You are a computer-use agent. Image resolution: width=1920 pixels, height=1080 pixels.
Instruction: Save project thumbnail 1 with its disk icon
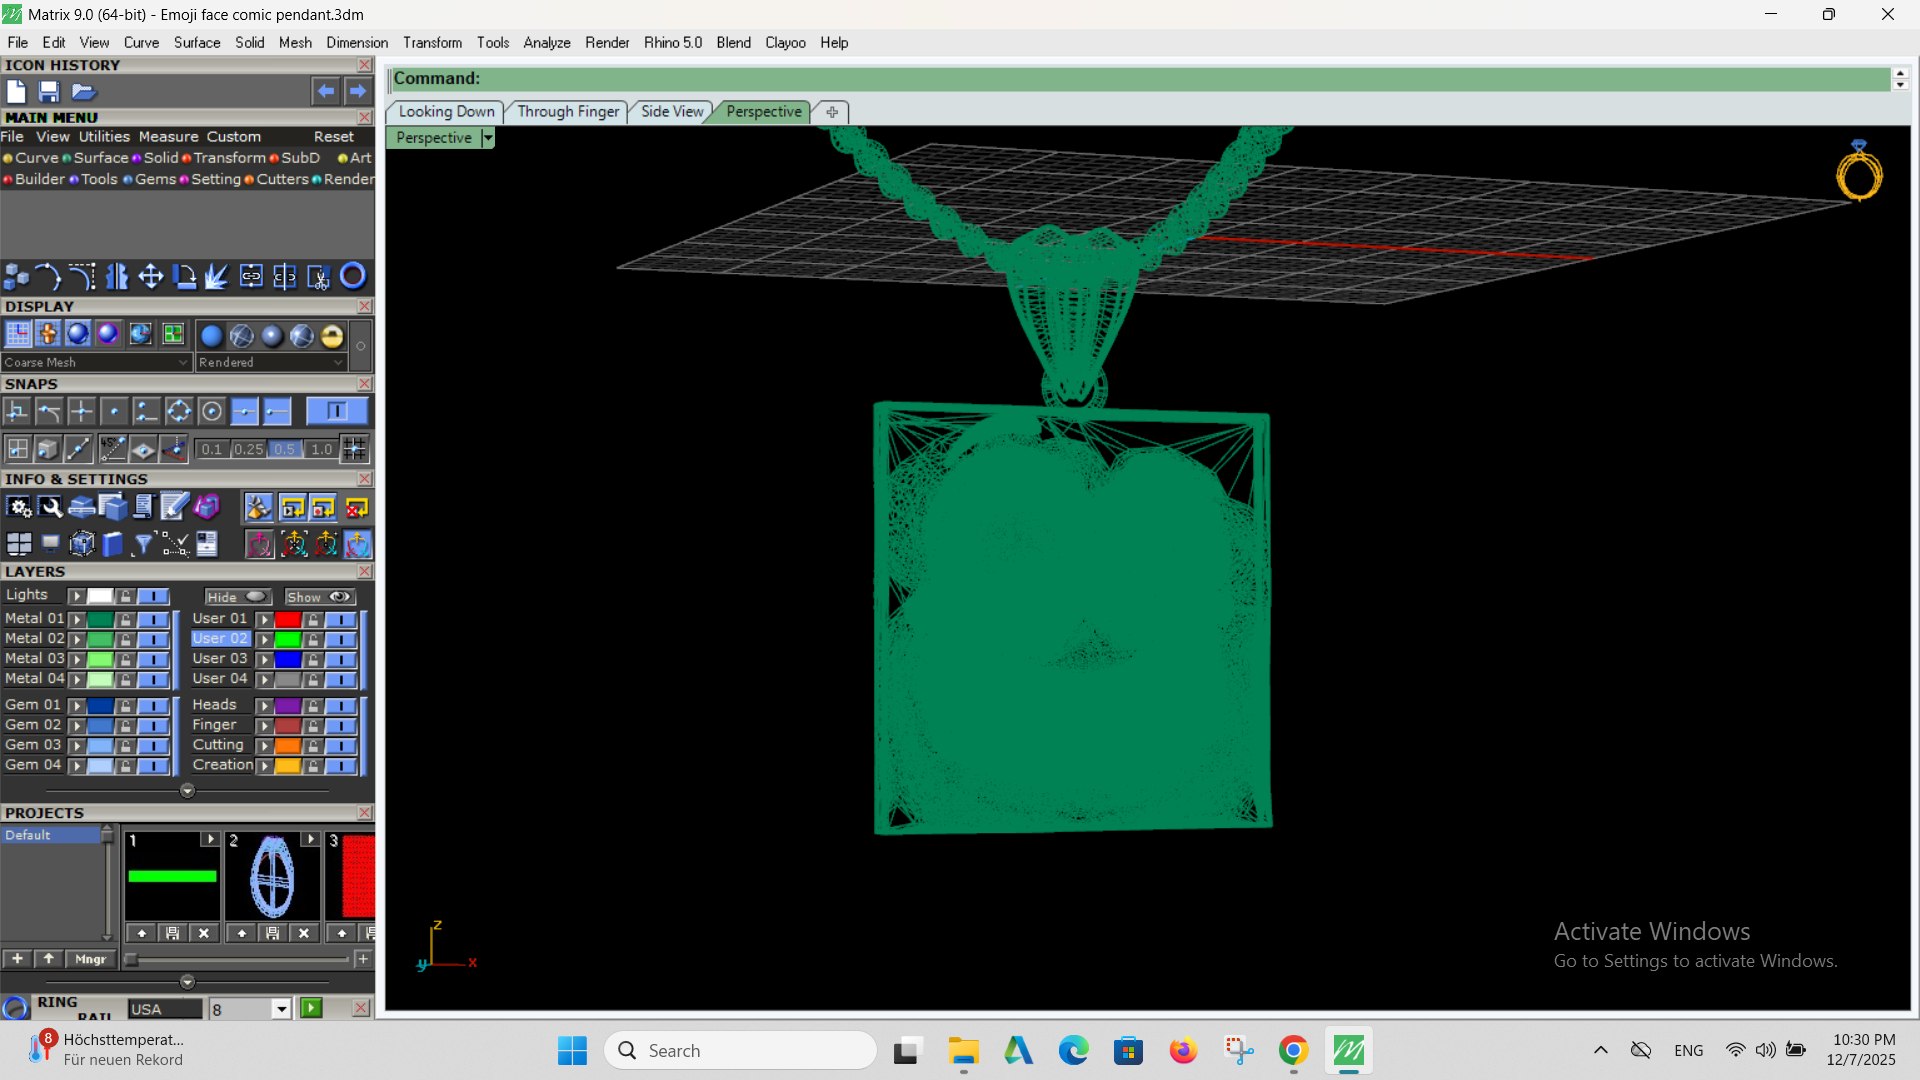pos(172,933)
